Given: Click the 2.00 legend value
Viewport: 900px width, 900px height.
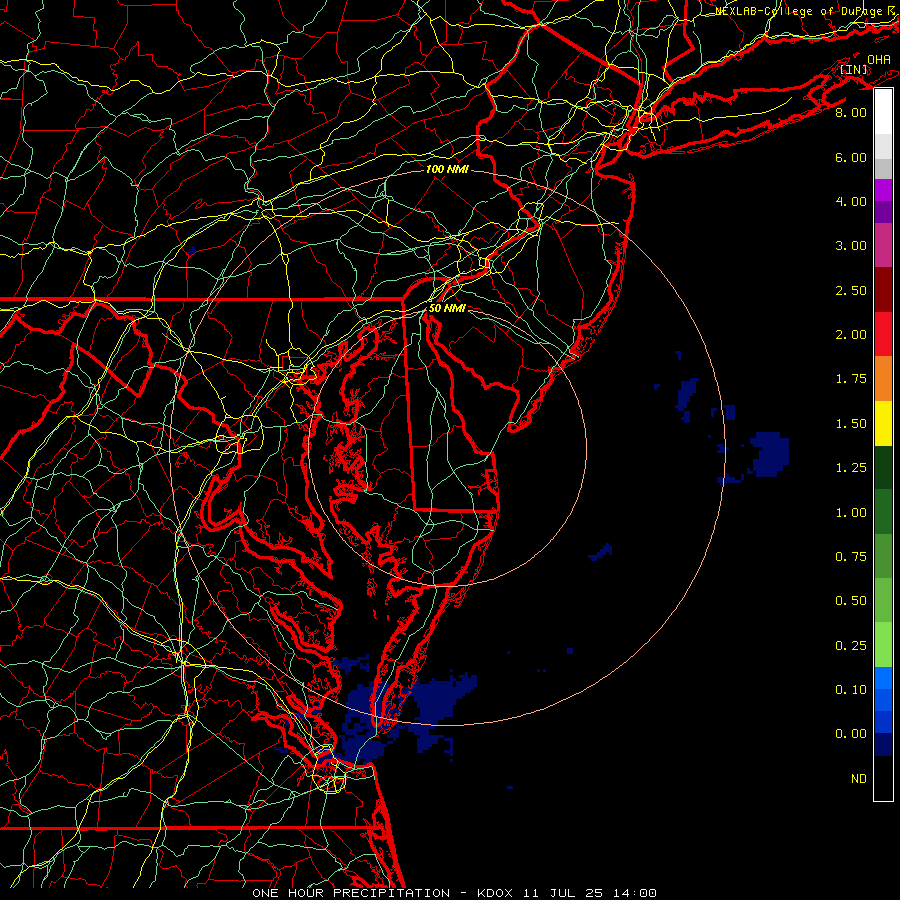Looking at the screenshot, I should click(x=851, y=335).
